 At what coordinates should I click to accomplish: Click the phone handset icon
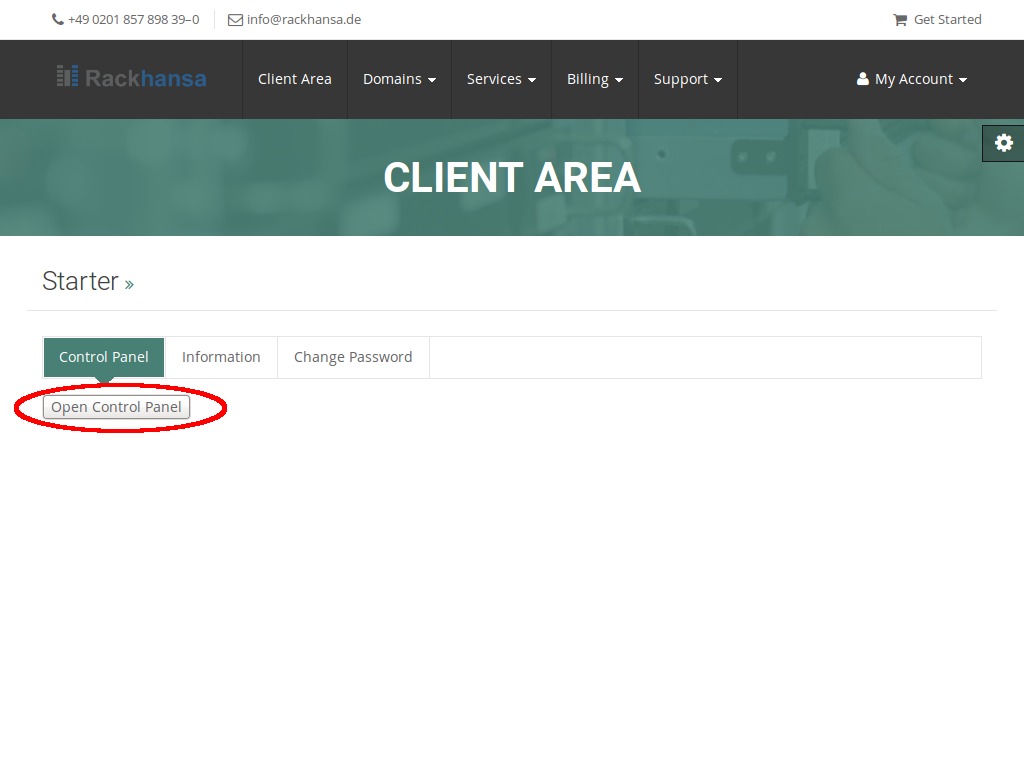click(57, 20)
